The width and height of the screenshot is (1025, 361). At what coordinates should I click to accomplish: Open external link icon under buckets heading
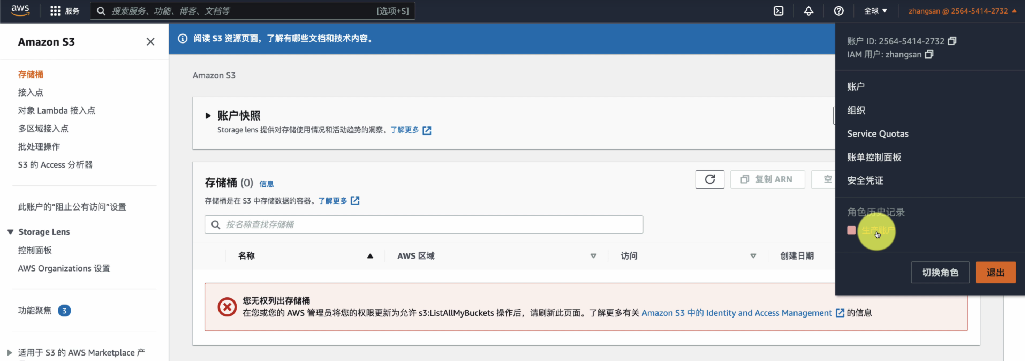(x=355, y=201)
